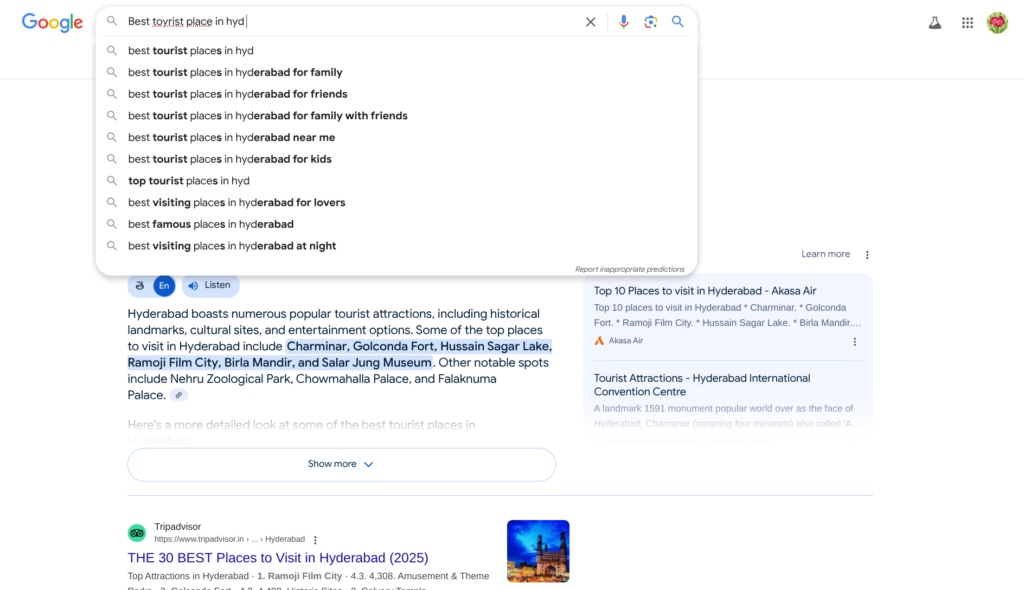
Task: Open three-dot menu beside Tripadvisor URL
Action: (315, 540)
